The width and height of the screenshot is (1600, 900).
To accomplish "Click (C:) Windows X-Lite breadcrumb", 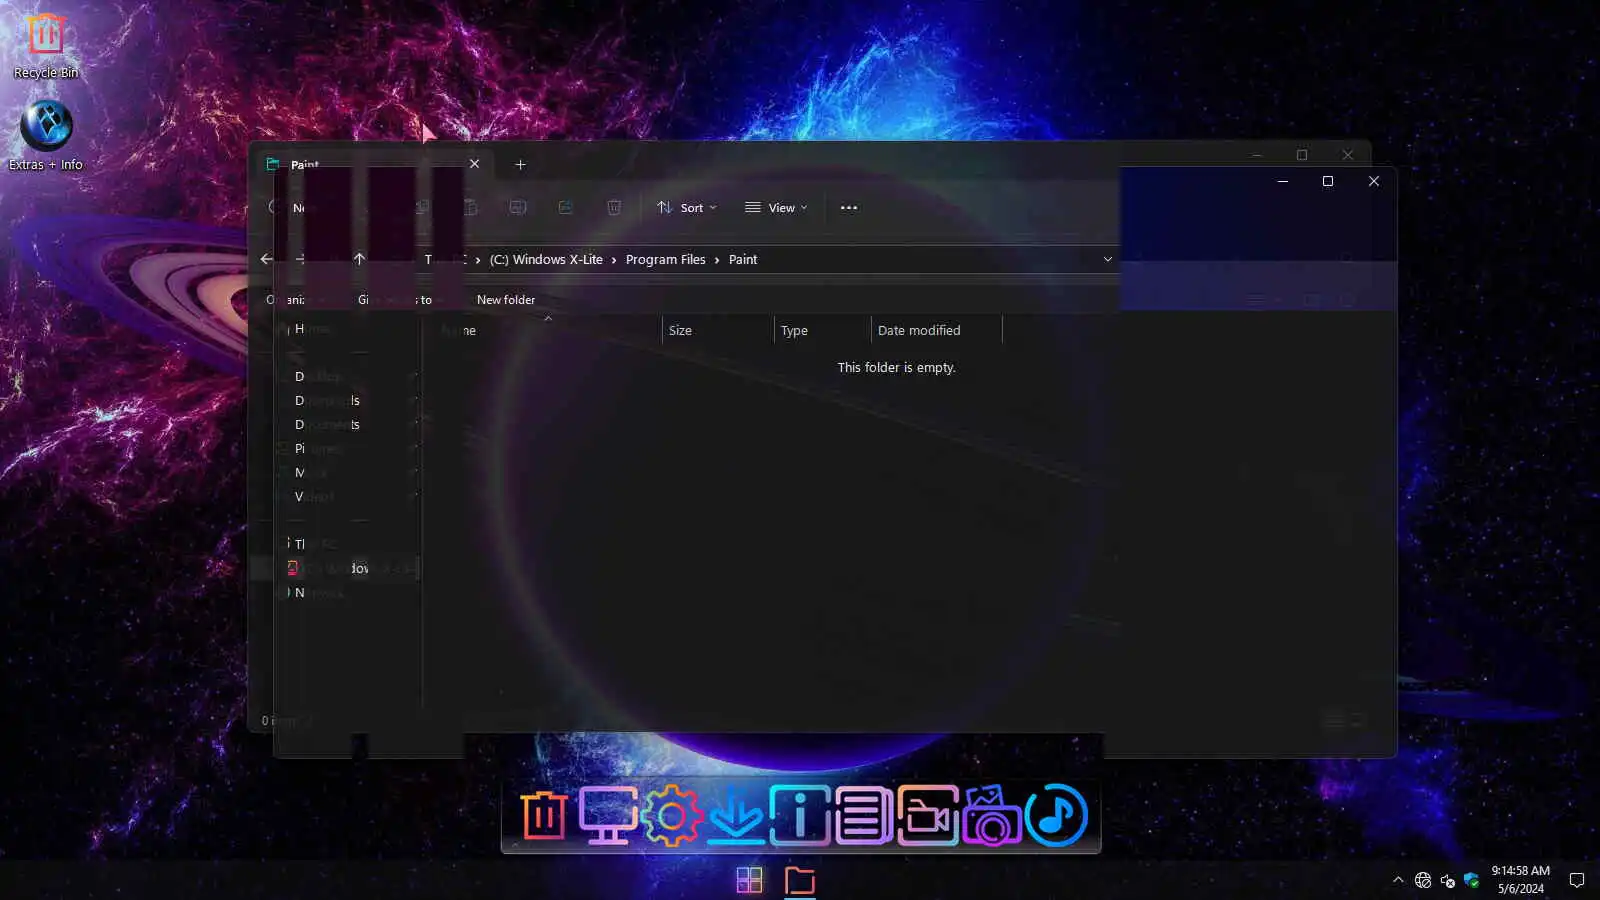I will click(546, 260).
